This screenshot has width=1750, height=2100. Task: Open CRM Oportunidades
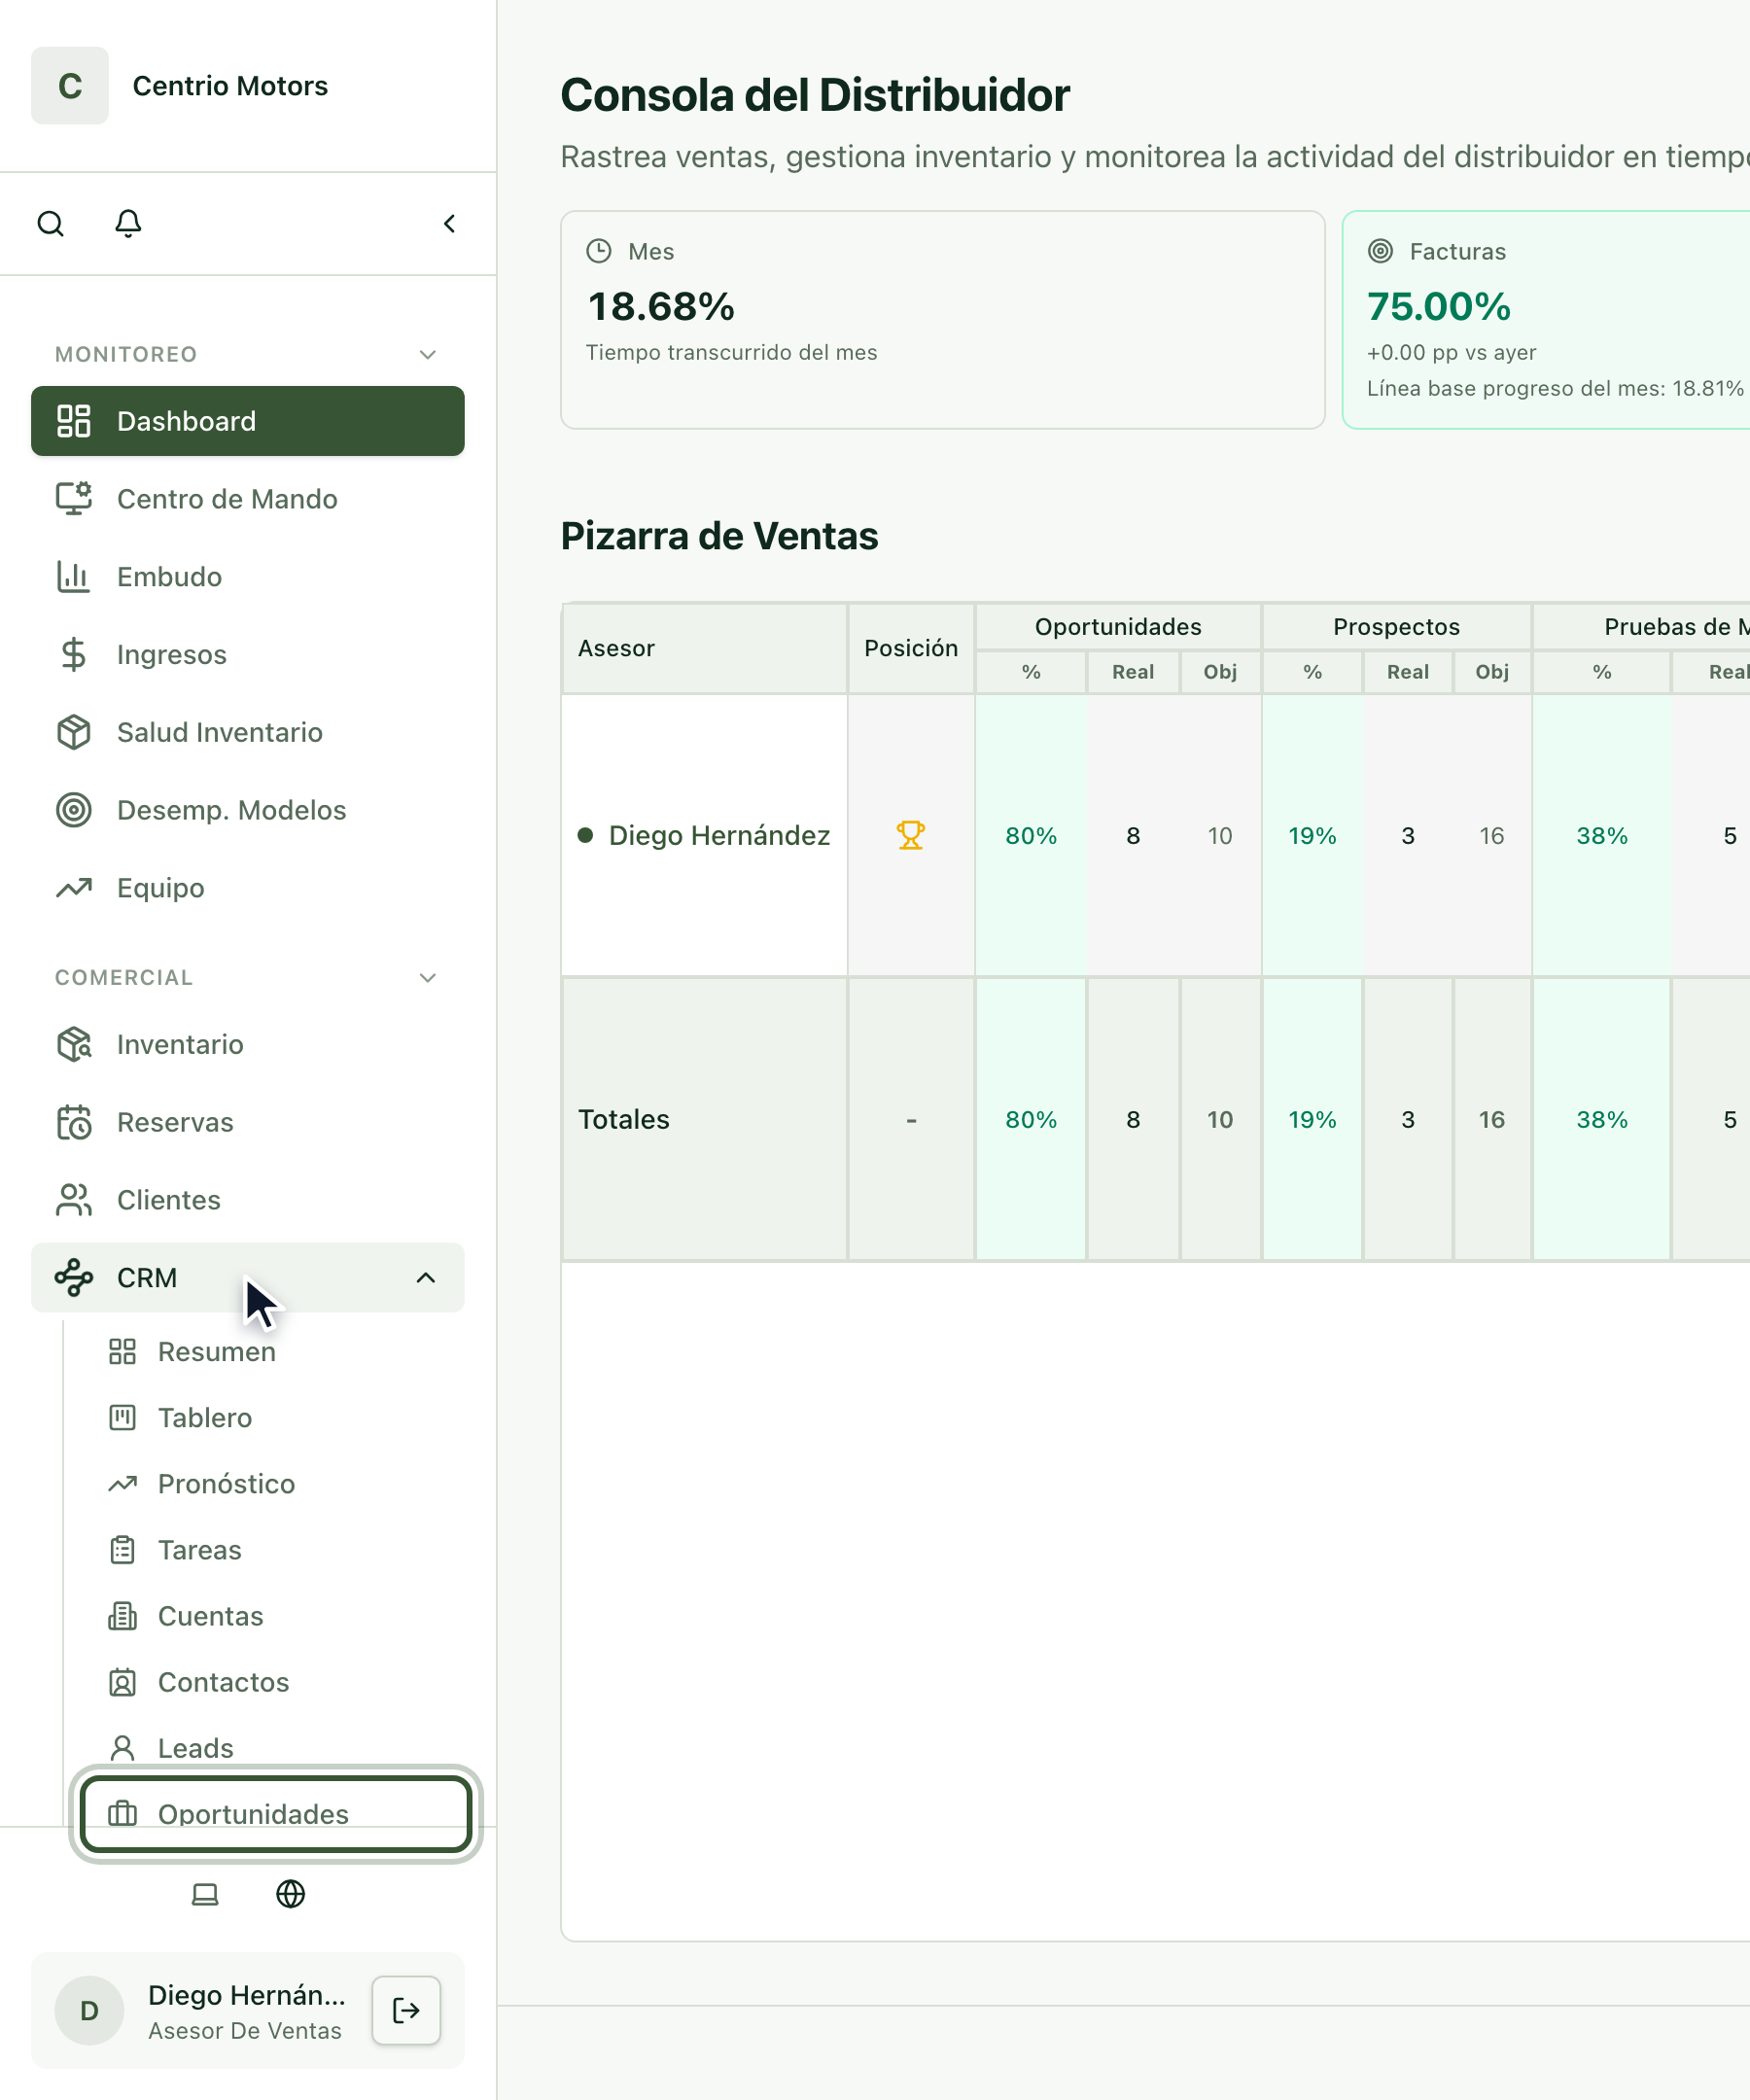pos(275,1814)
